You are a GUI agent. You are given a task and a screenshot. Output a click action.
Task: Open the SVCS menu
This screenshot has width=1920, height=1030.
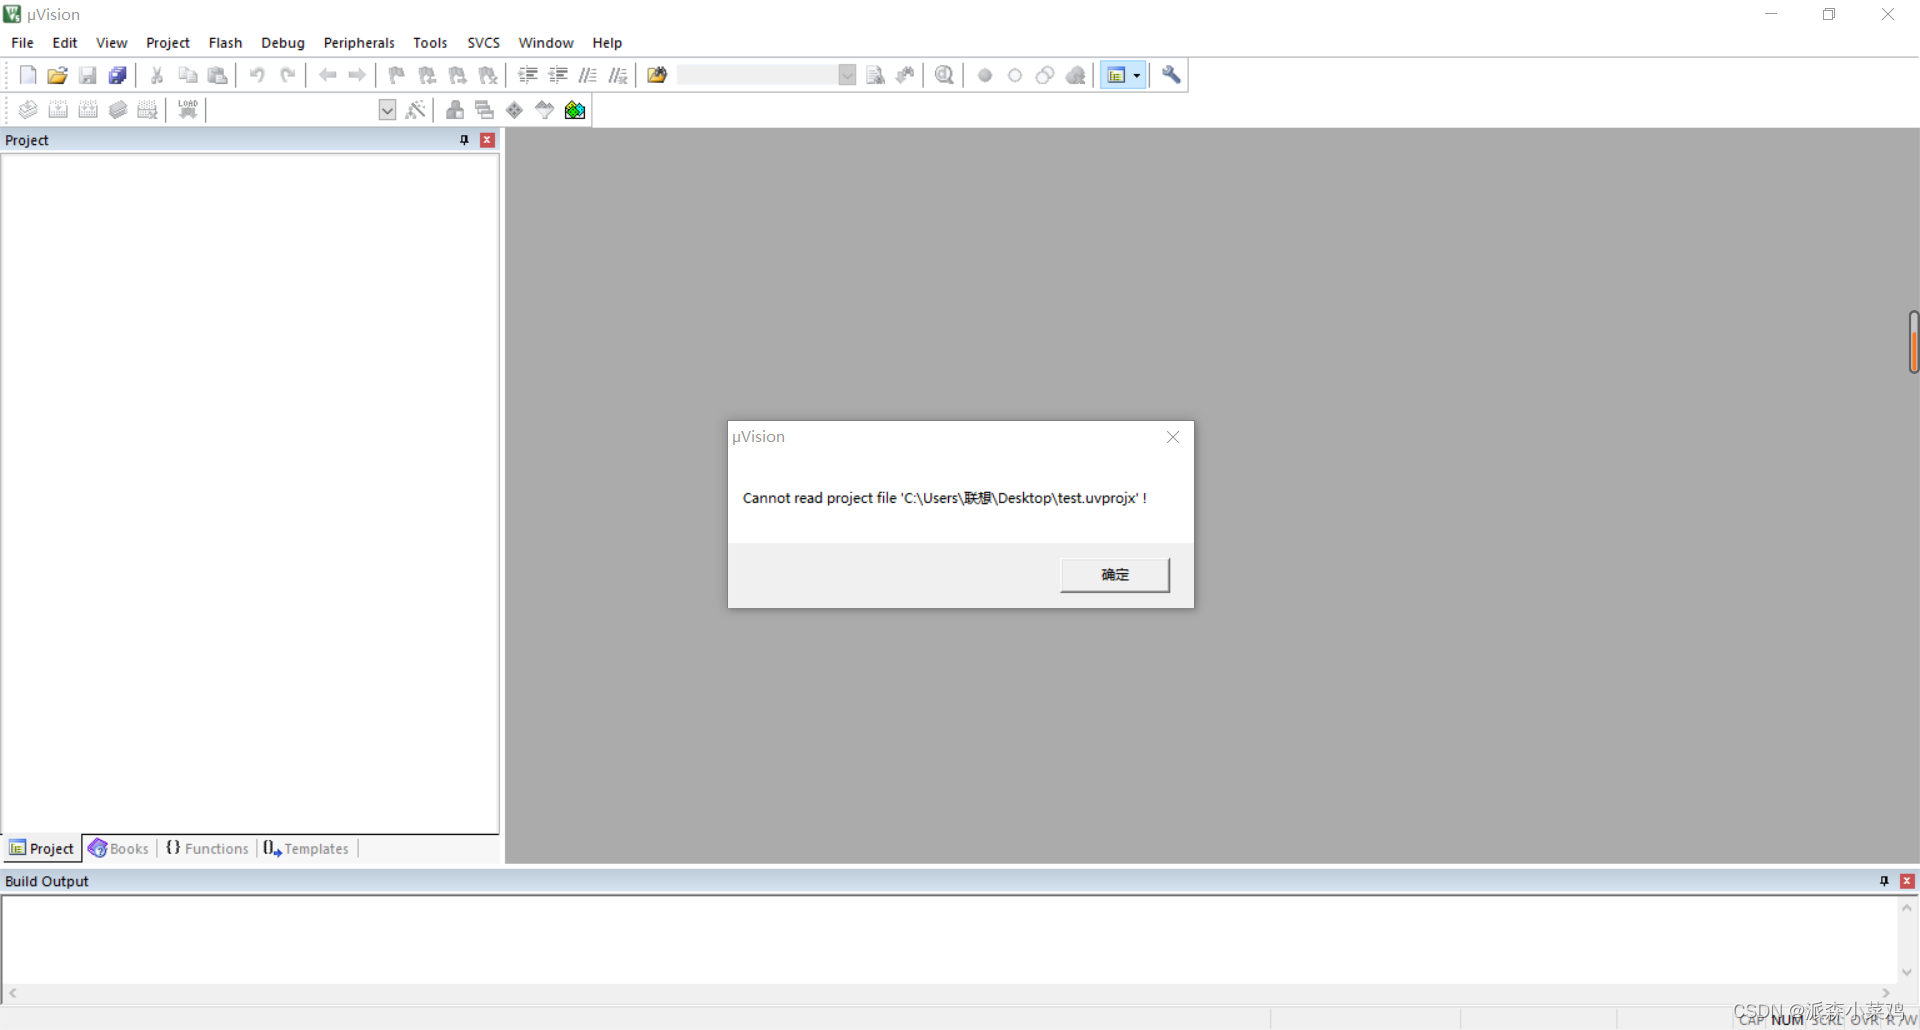[x=484, y=43]
